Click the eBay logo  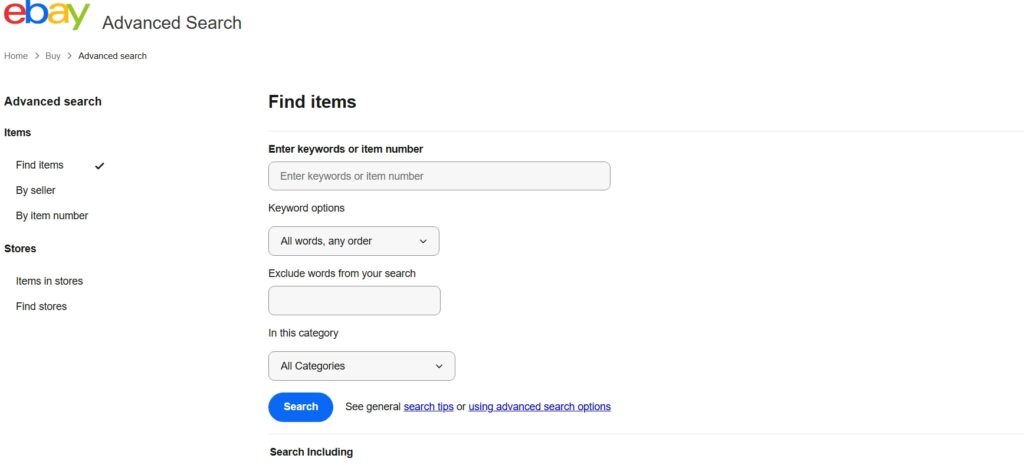point(46,17)
